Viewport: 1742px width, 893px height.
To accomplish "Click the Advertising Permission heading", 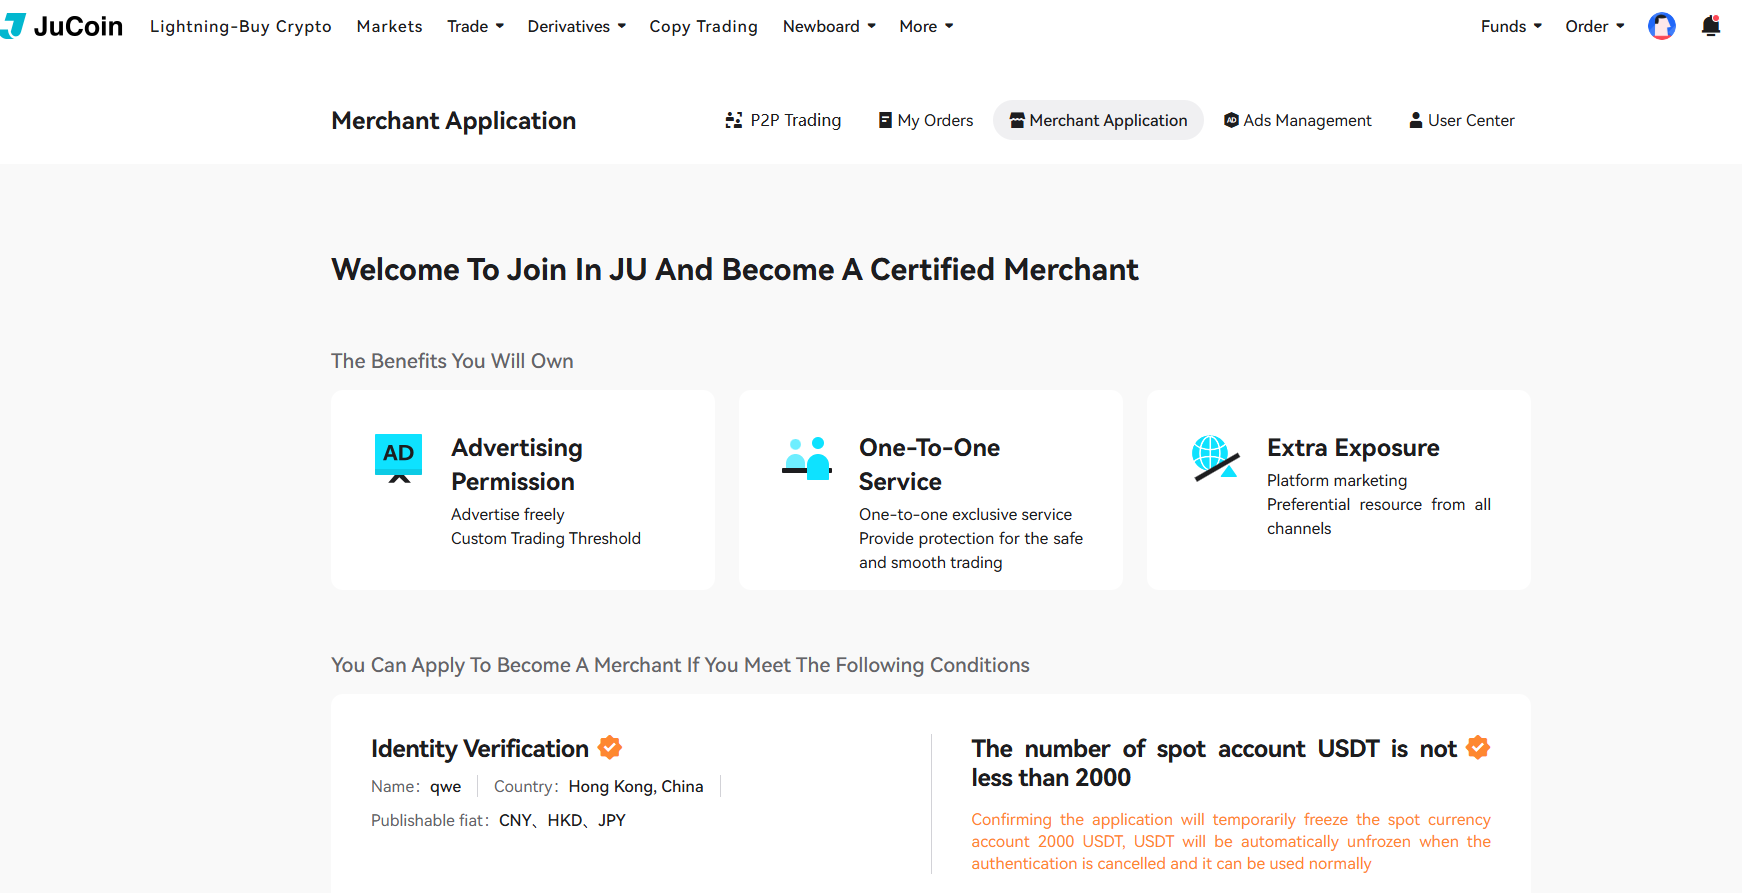I will [517, 464].
